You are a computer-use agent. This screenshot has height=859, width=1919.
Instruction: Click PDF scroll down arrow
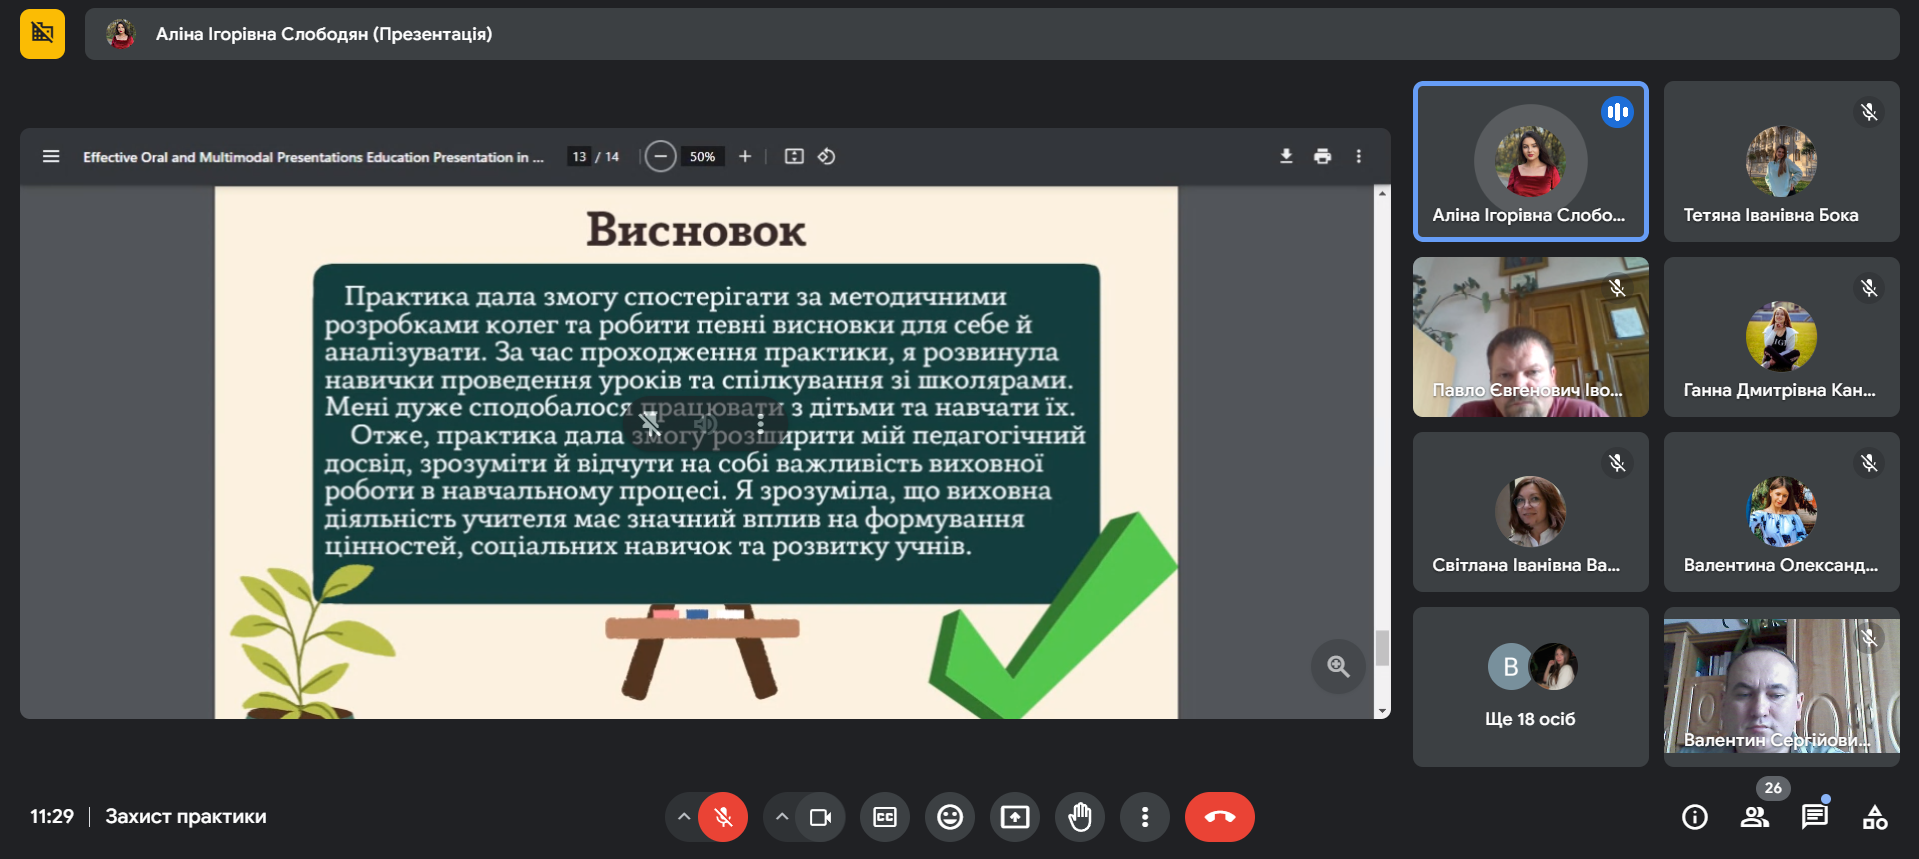1382,711
